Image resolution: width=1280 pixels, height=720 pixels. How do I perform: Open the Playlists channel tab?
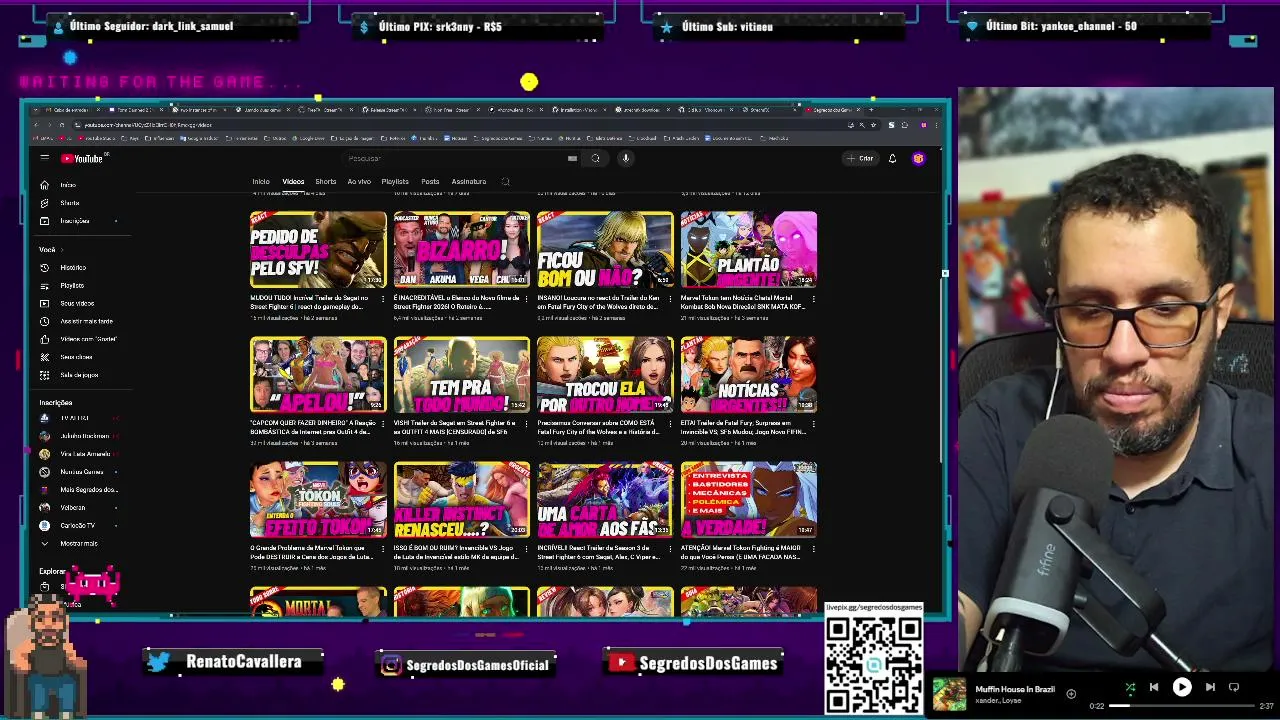[x=395, y=182]
